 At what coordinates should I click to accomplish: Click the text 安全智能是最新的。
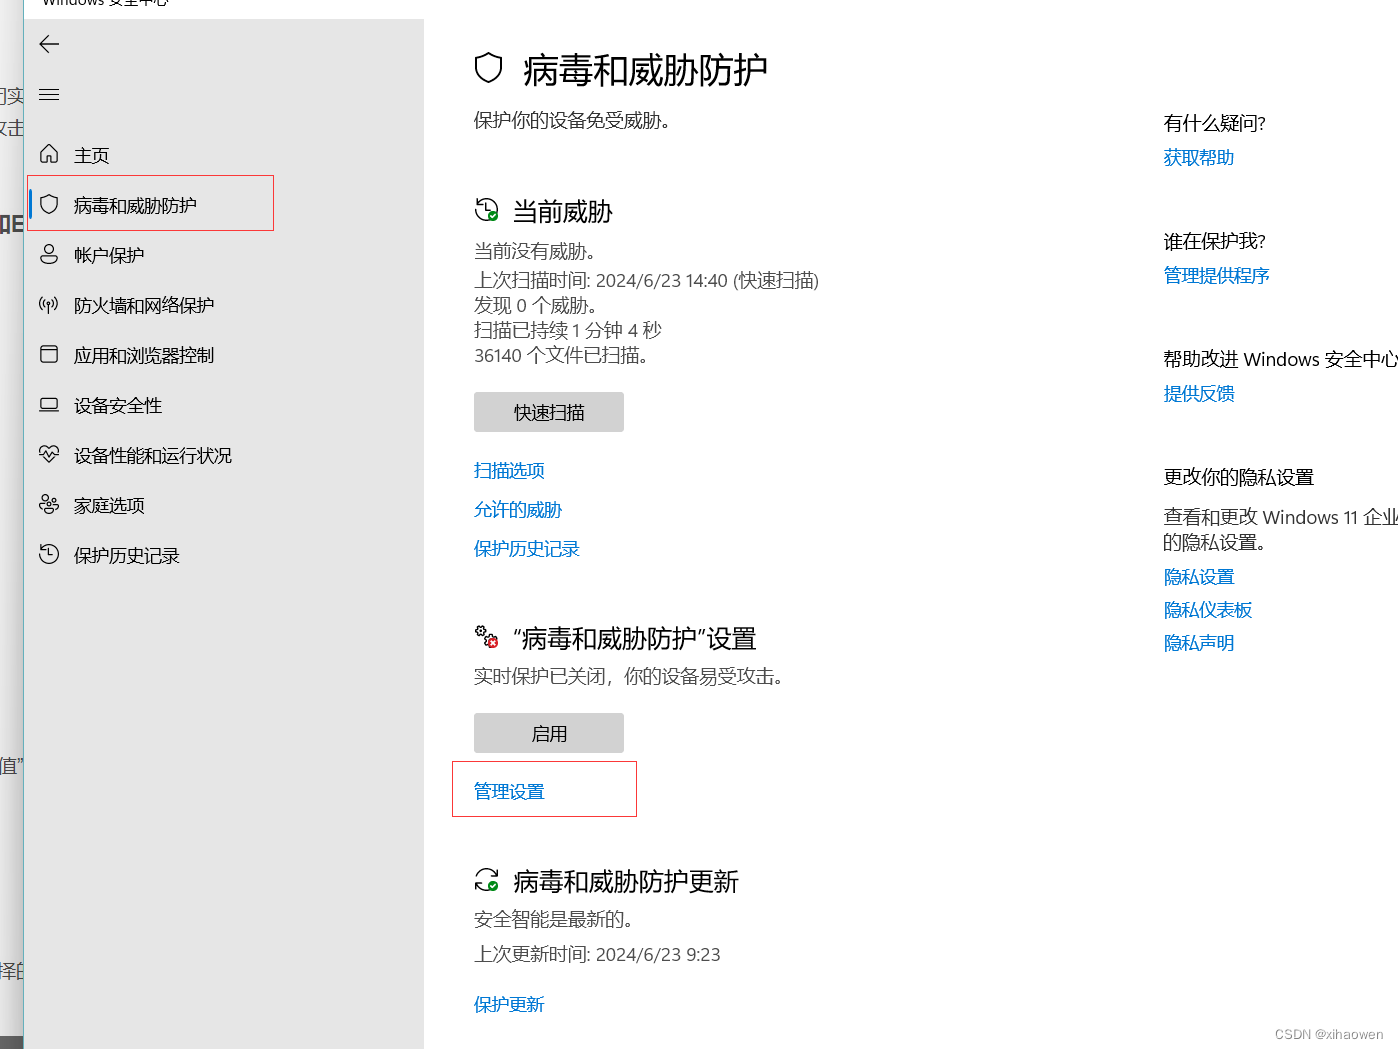coord(553,918)
